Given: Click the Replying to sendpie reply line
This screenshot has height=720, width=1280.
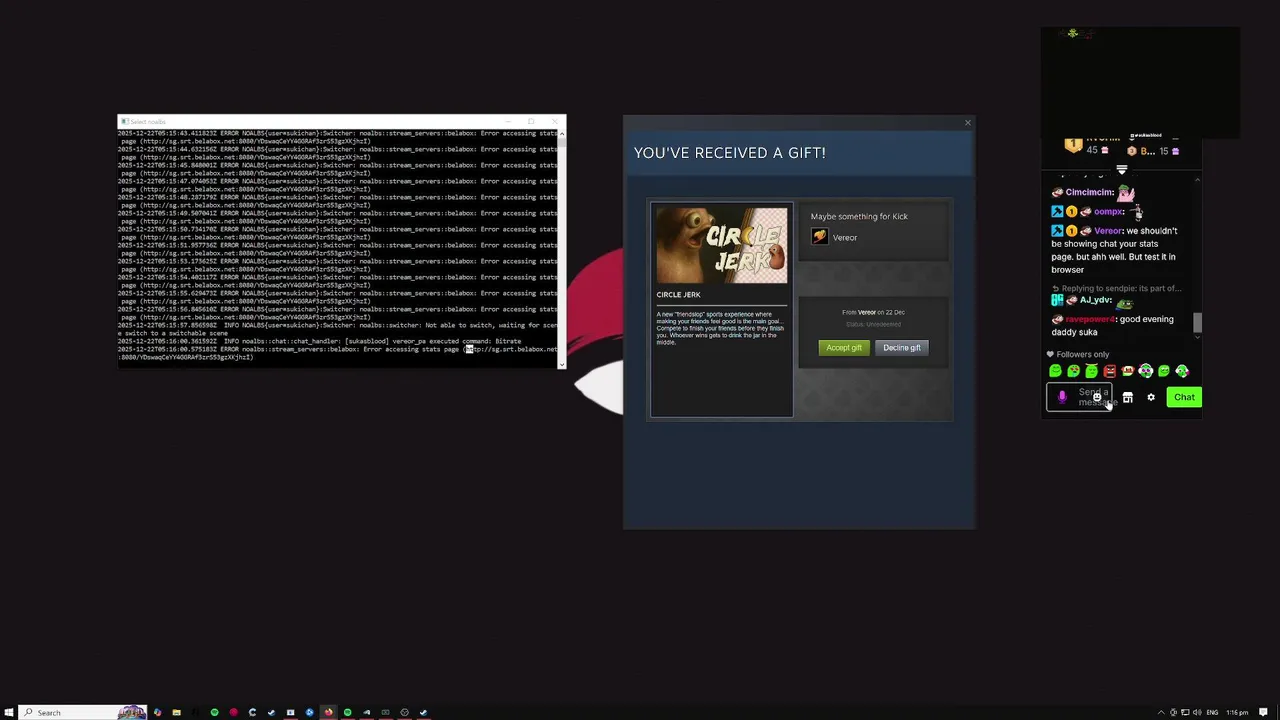Looking at the screenshot, I should [1116, 288].
